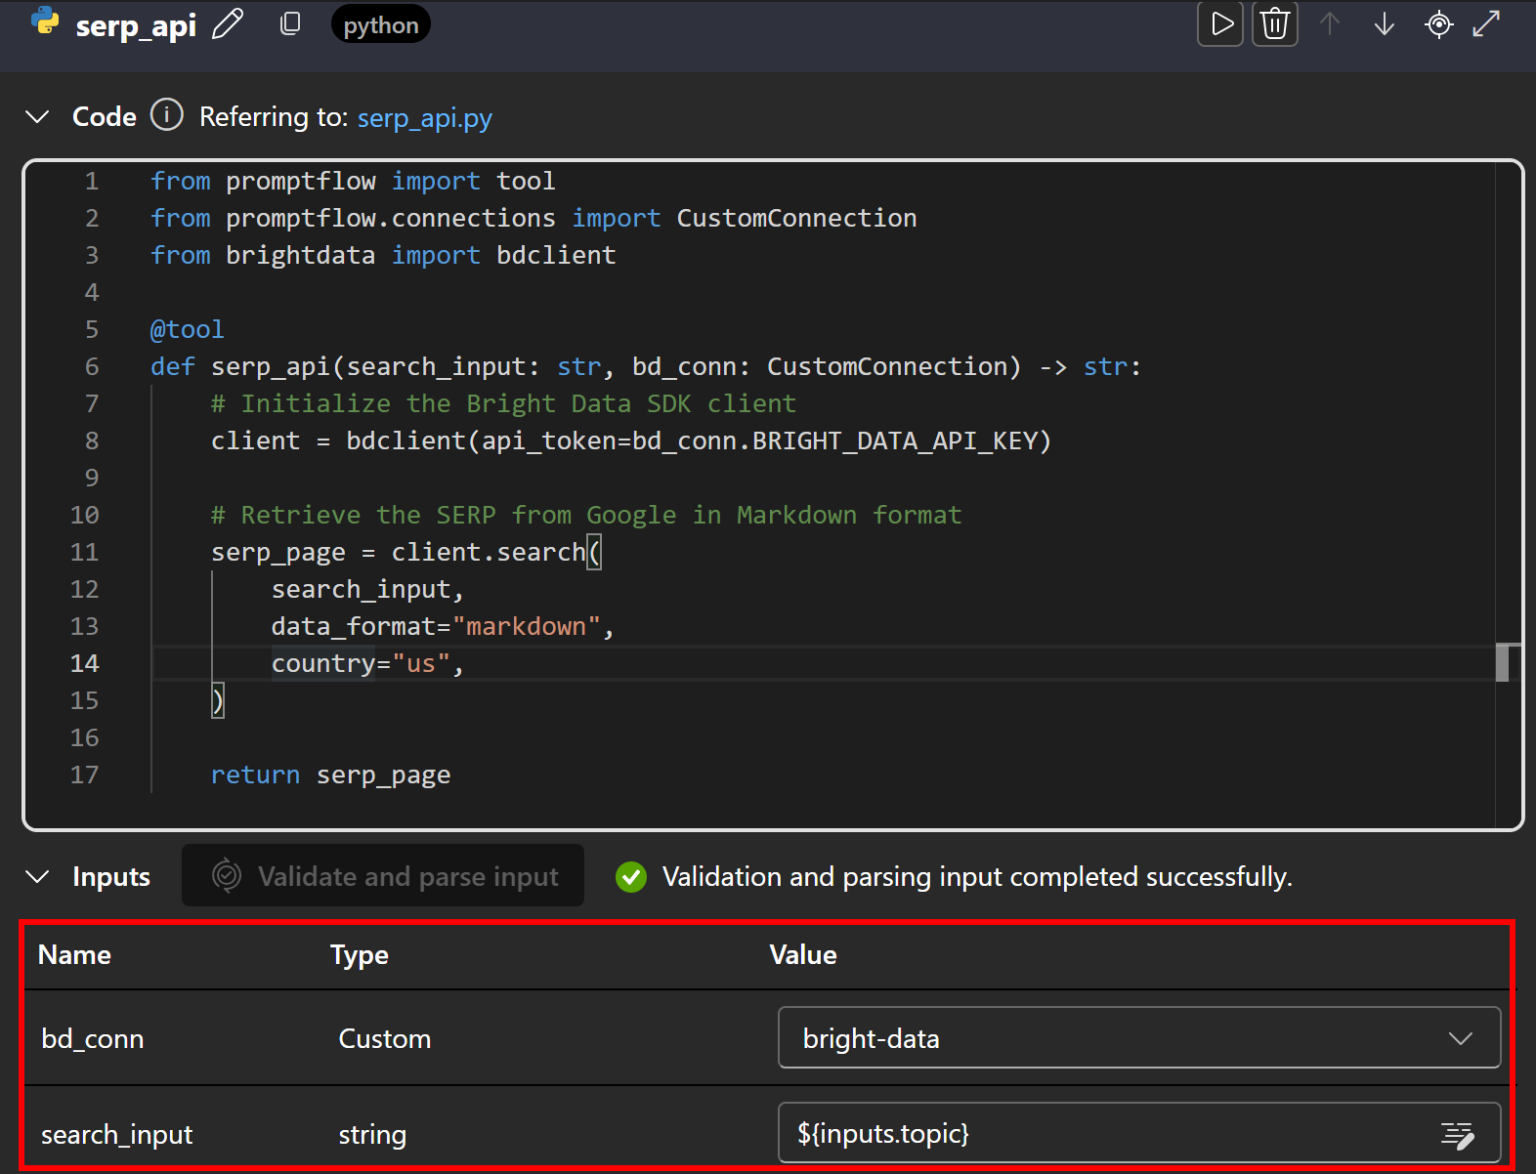Click the copy icon beside serp_api
This screenshot has width=1536, height=1174.
(x=290, y=24)
